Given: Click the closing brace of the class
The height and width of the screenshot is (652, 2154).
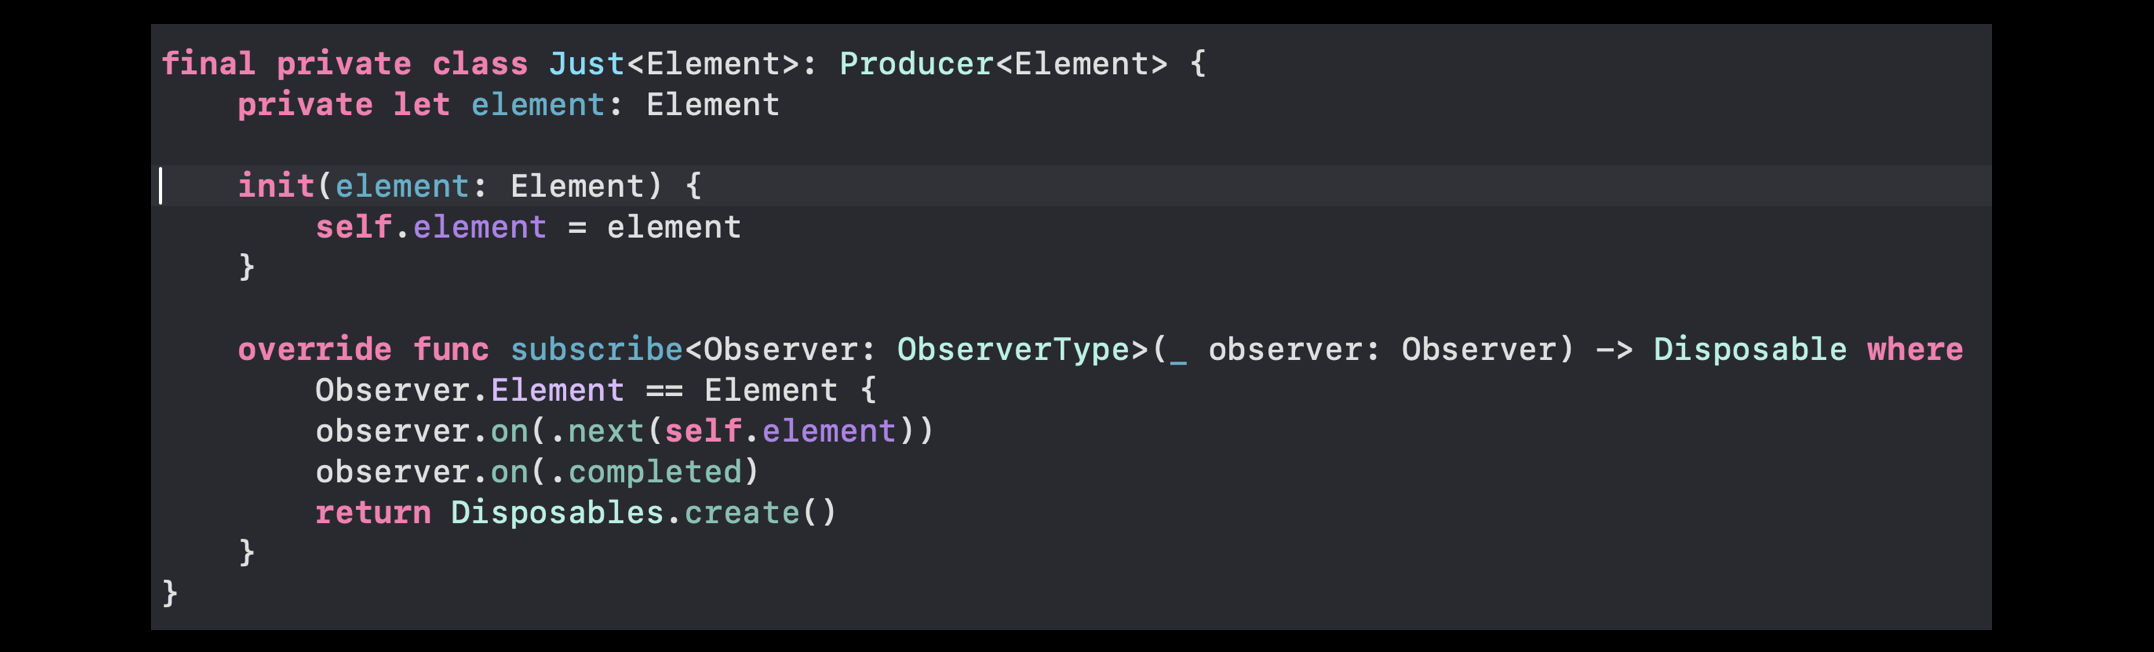Looking at the screenshot, I should tap(170, 593).
